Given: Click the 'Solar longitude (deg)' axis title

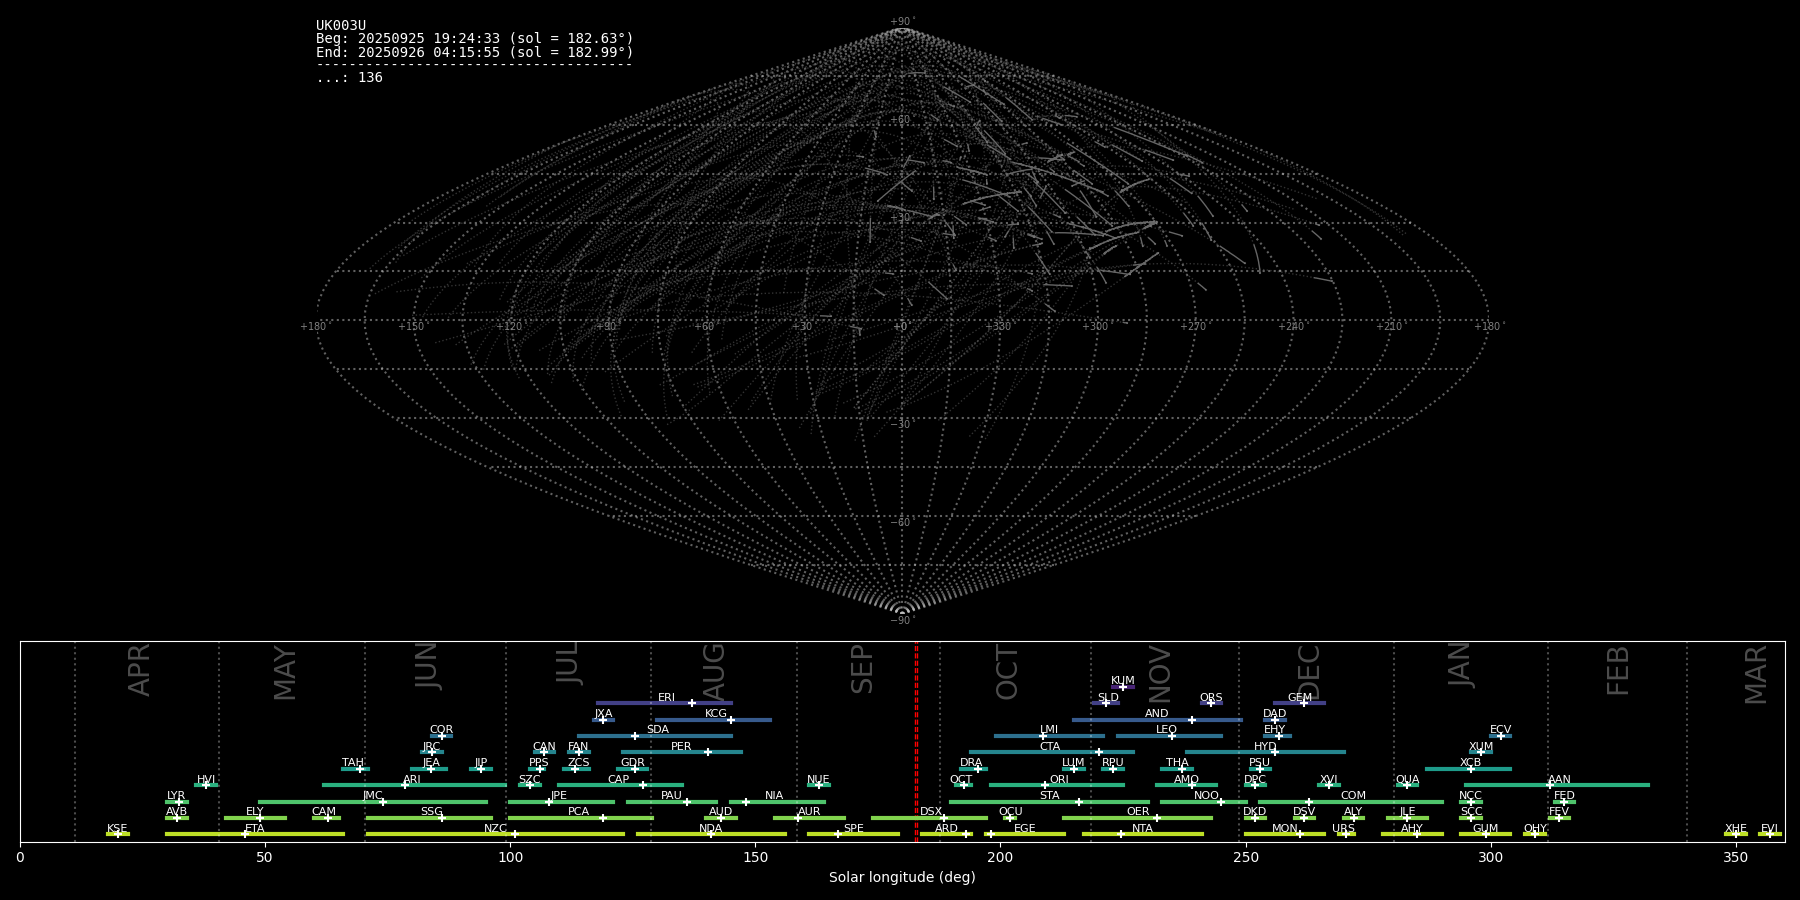Looking at the screenshot, I should coord(902,878).
